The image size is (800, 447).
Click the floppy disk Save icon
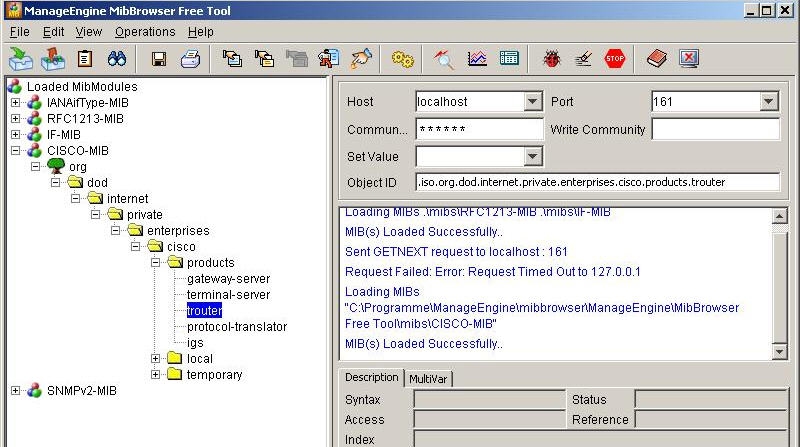click(x=159, y=59)
